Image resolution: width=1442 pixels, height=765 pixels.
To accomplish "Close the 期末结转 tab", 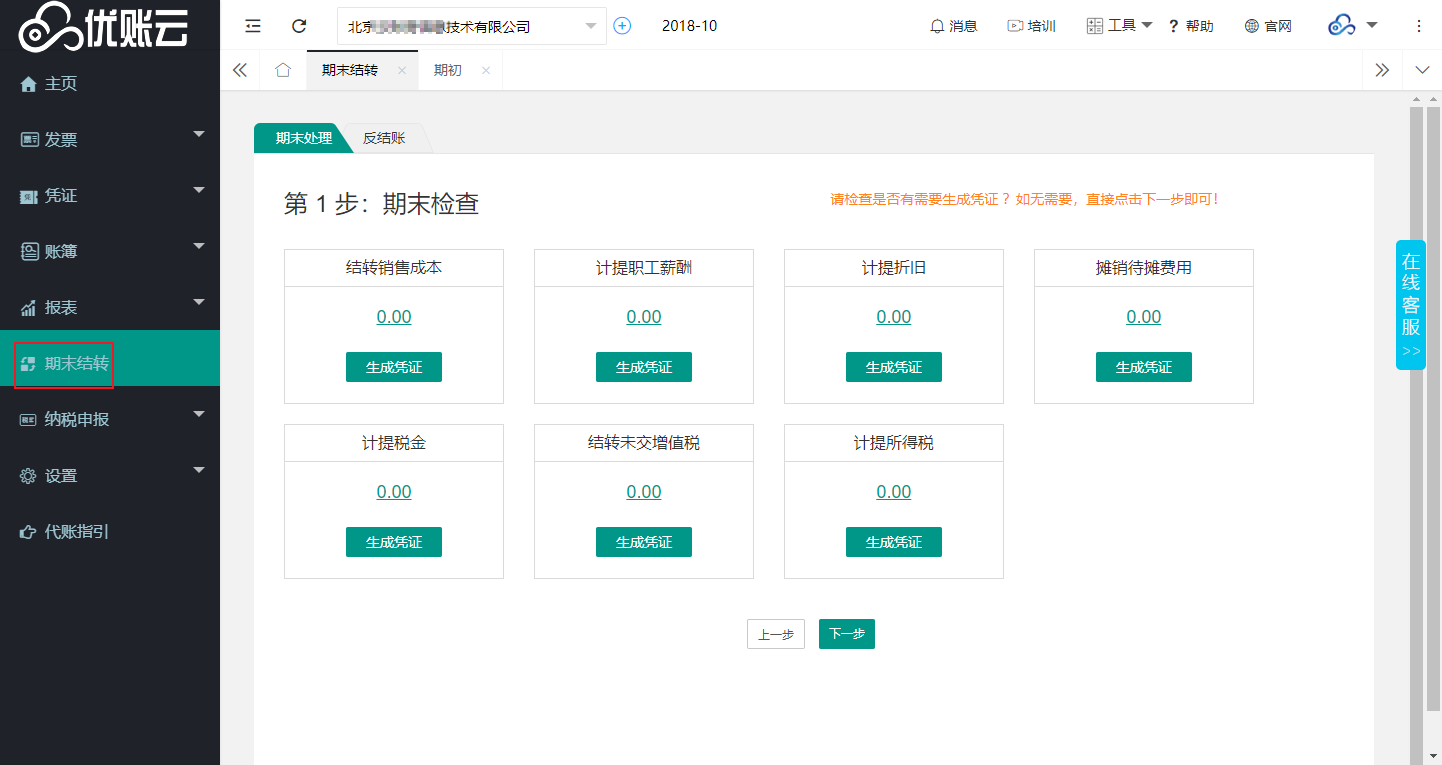I will [402, 70].
